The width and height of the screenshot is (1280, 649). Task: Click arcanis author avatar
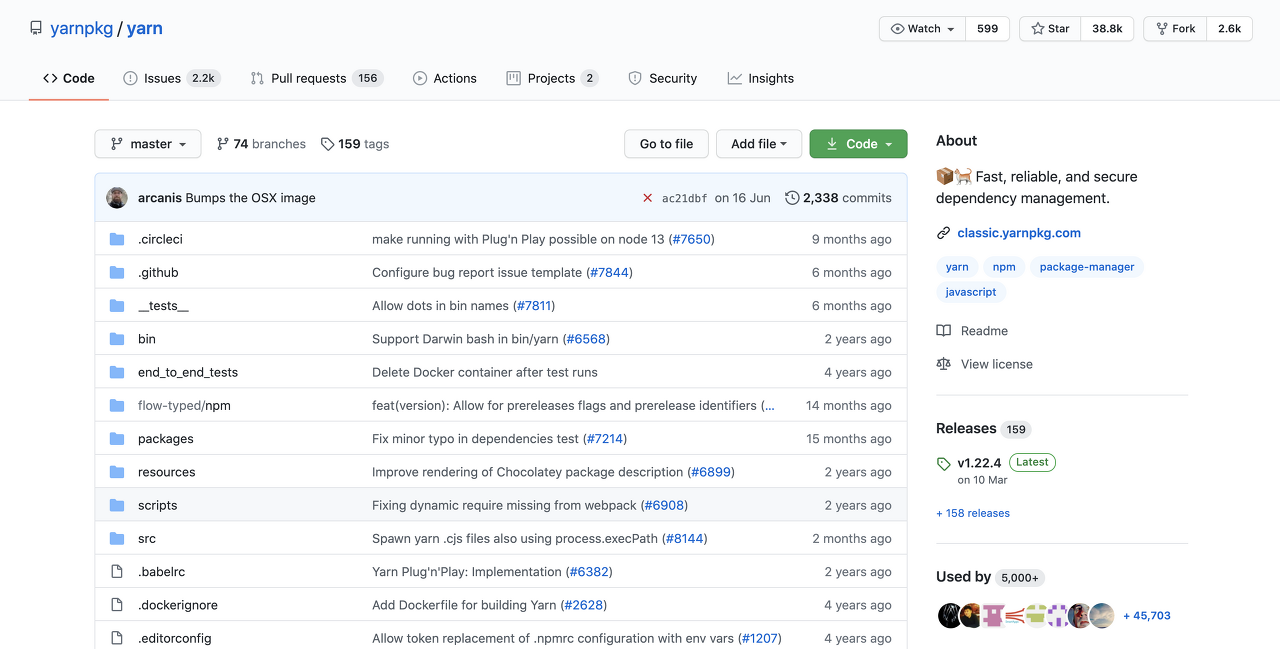(x=117, y=198)
